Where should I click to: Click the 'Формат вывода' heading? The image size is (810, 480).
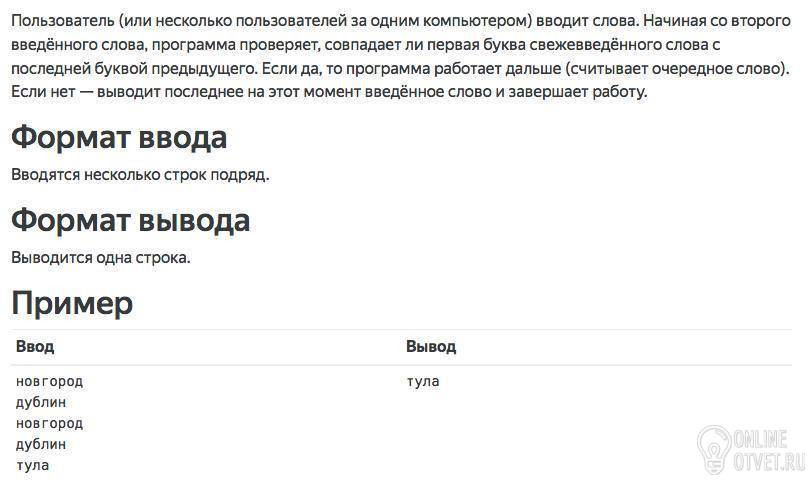pyautogui.click(x=130, y=220)
